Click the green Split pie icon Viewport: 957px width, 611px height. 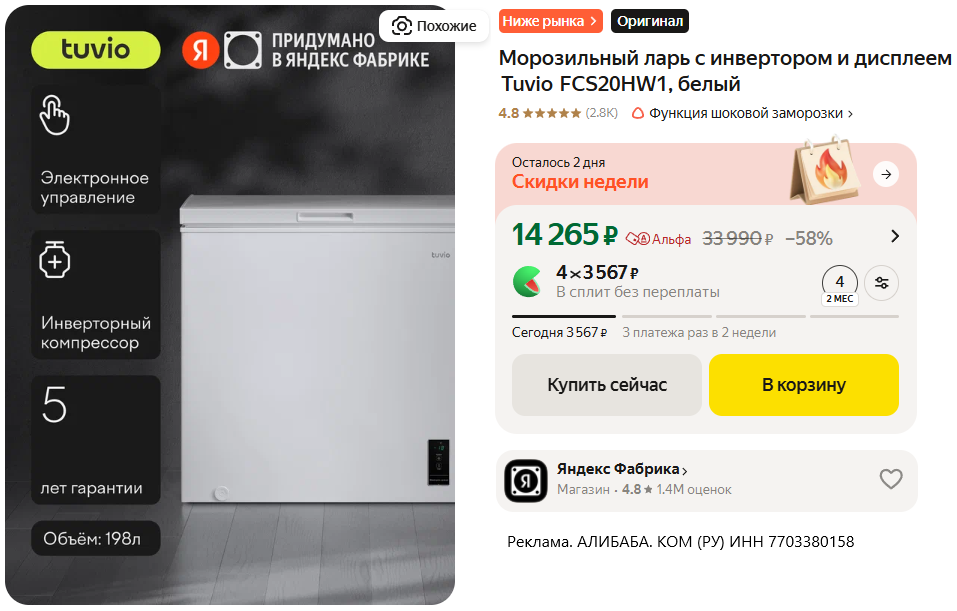pyautogui.click(x=528, y=282)
